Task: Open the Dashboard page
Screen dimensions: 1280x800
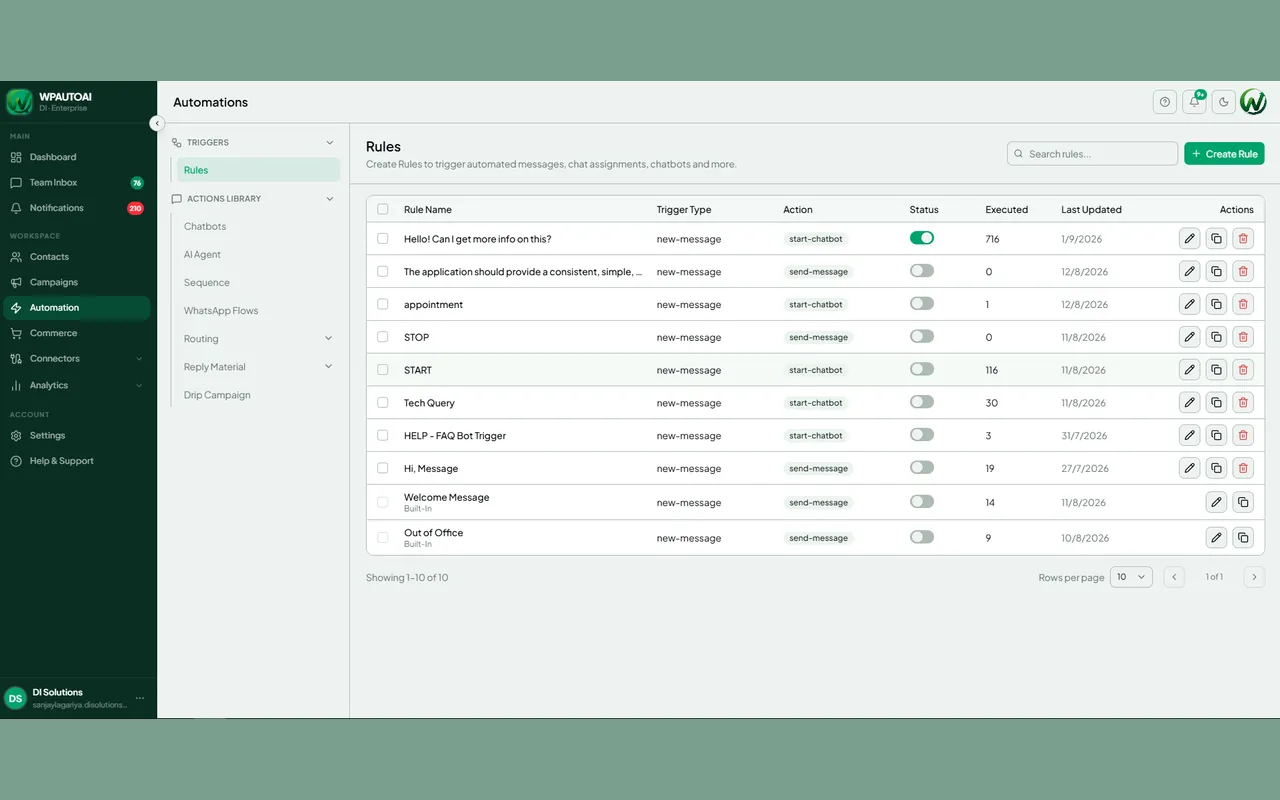Action: point(77,157)
